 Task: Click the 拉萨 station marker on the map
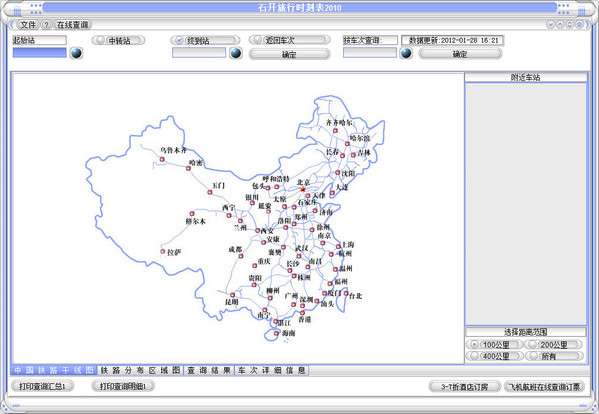click(163, 251)
